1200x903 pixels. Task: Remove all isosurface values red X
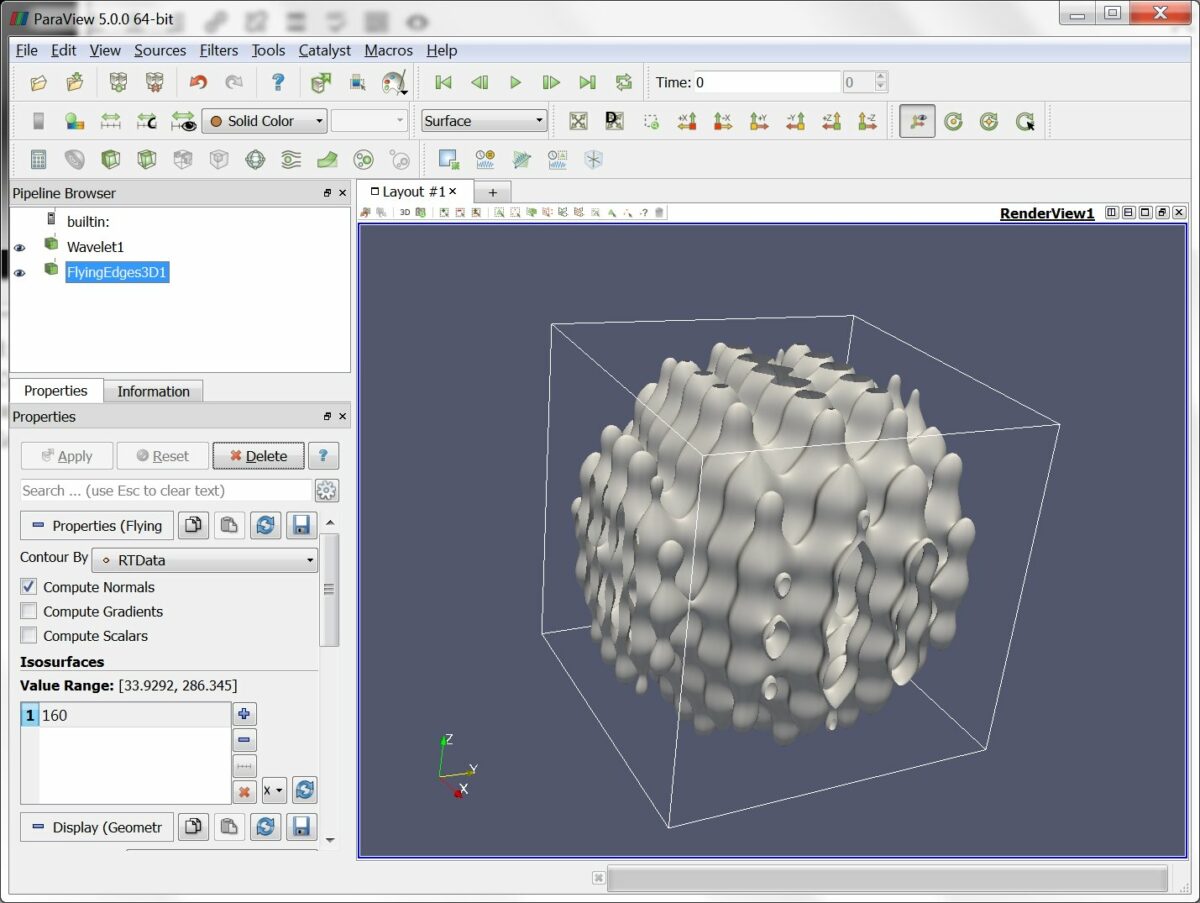245,792
